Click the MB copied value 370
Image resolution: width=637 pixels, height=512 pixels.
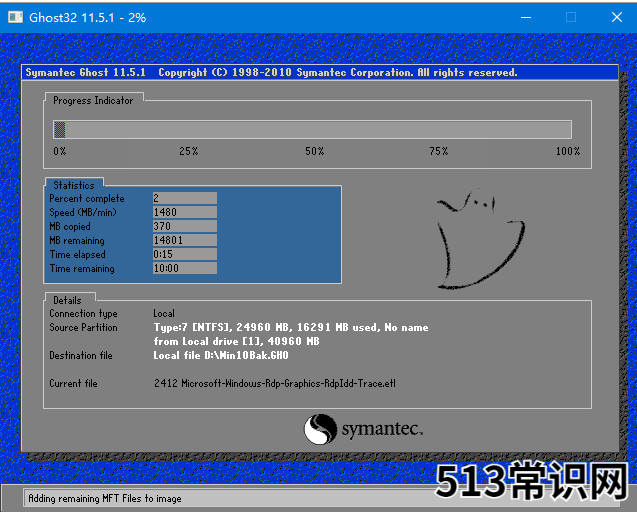(x=185, y=226)
